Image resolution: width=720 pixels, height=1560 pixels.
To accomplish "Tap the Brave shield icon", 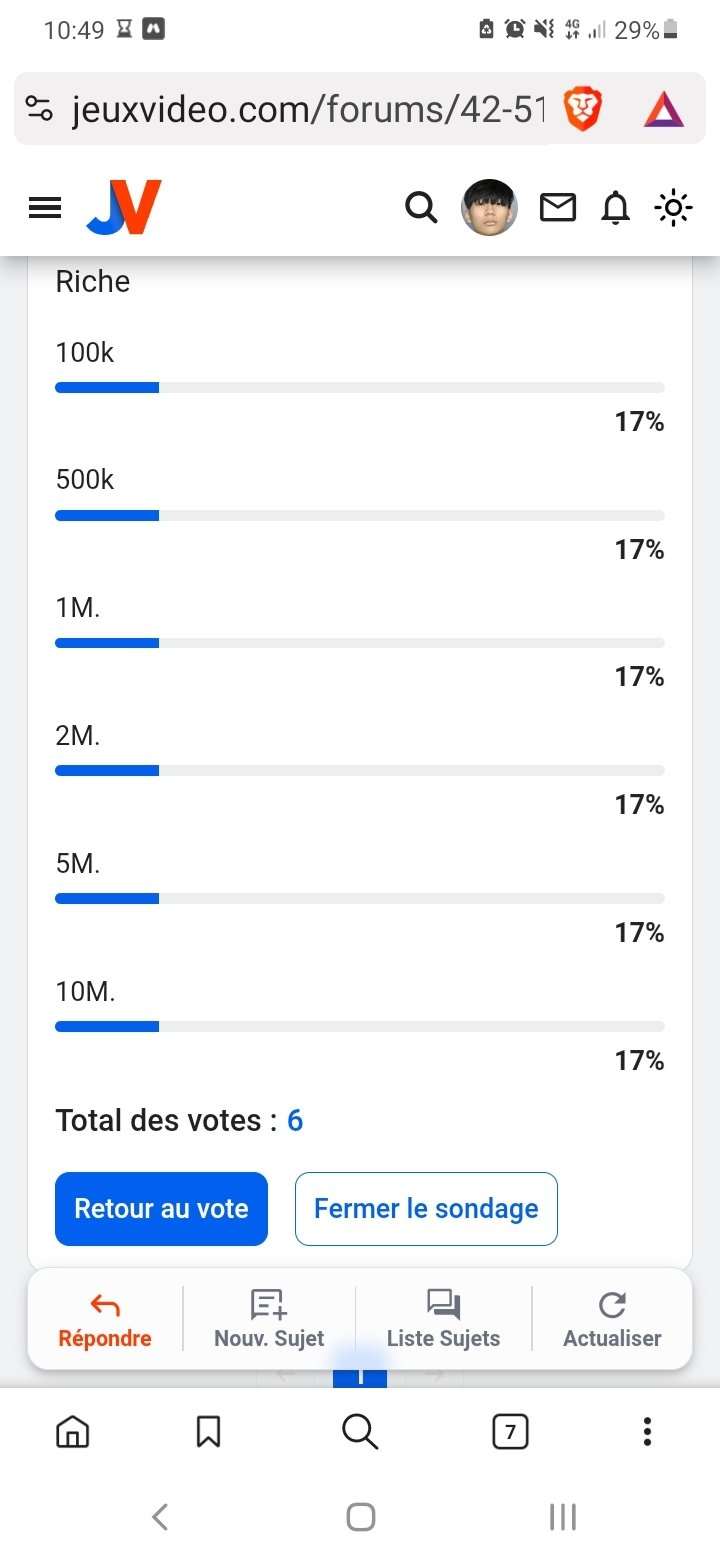I will (x=581, y=110).
